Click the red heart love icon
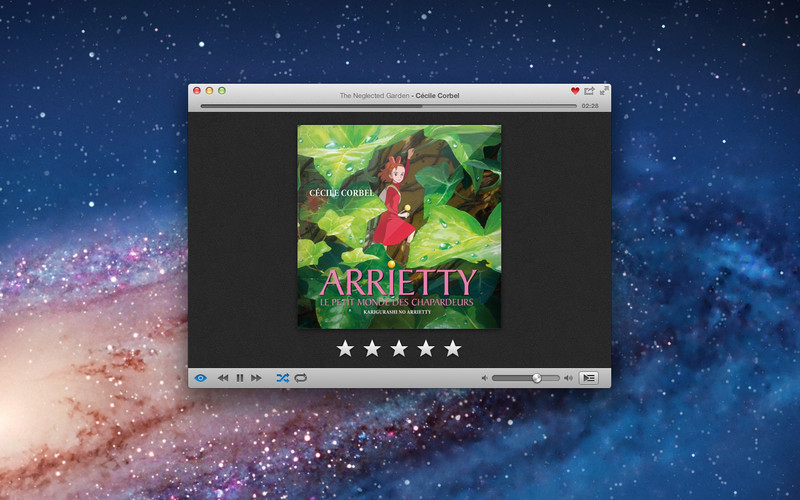The width and height of the screenshot is (800, 500). point(575,91)
